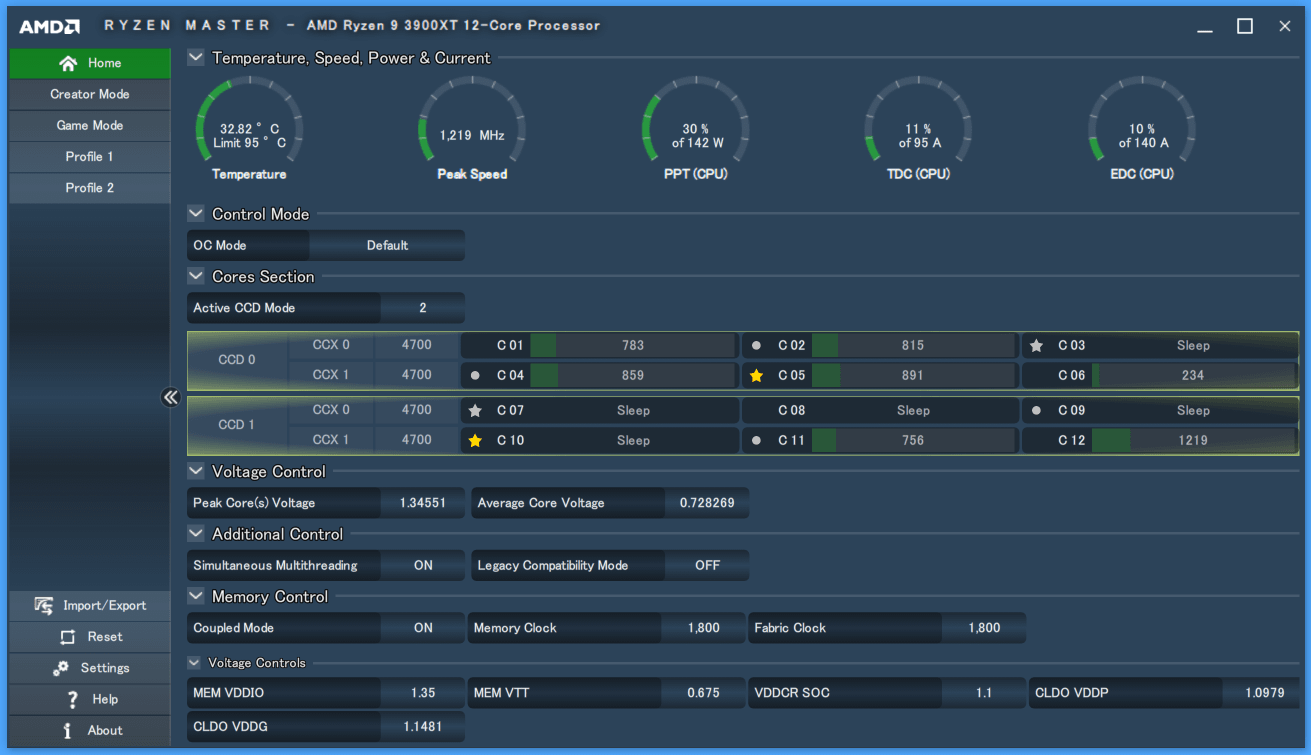Click the CLDO VDDG 1.1481 value
The height and width of the screenshot is (755, 1311).
(423, 727)
